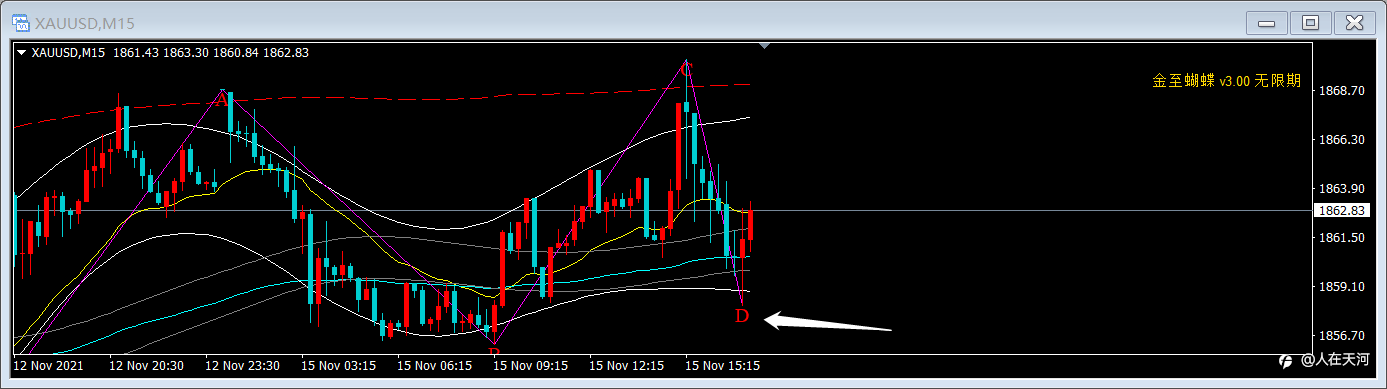This screenshot has height=389, width=1387.
Task: Click the OHLC values 1861.43 1863.30 1860.84 1862.83
Action: point(210,53)
